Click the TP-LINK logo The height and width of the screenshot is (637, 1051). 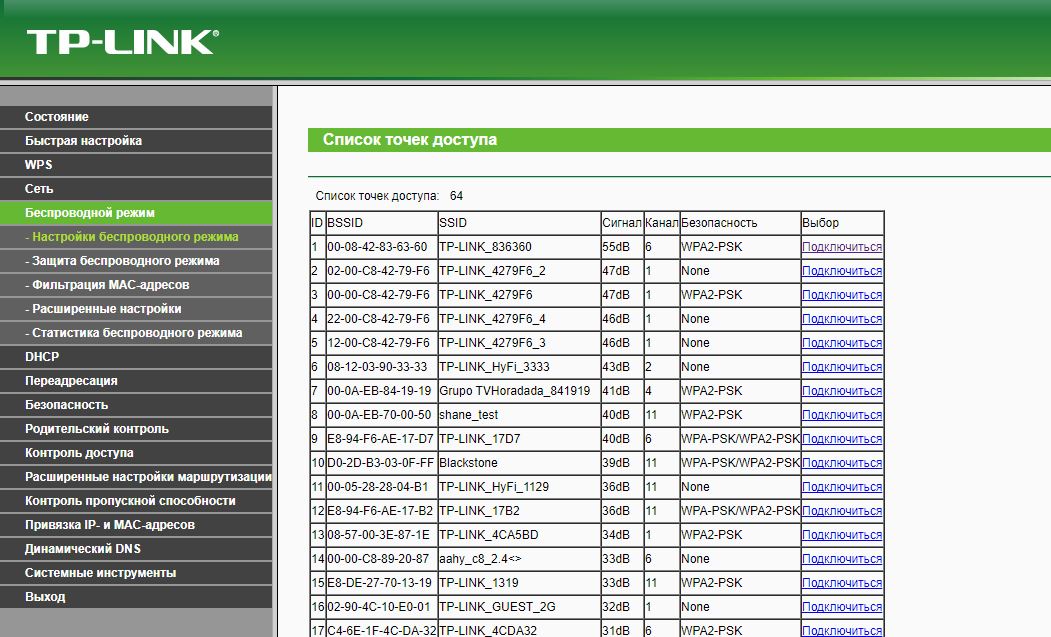coord(123,42)
